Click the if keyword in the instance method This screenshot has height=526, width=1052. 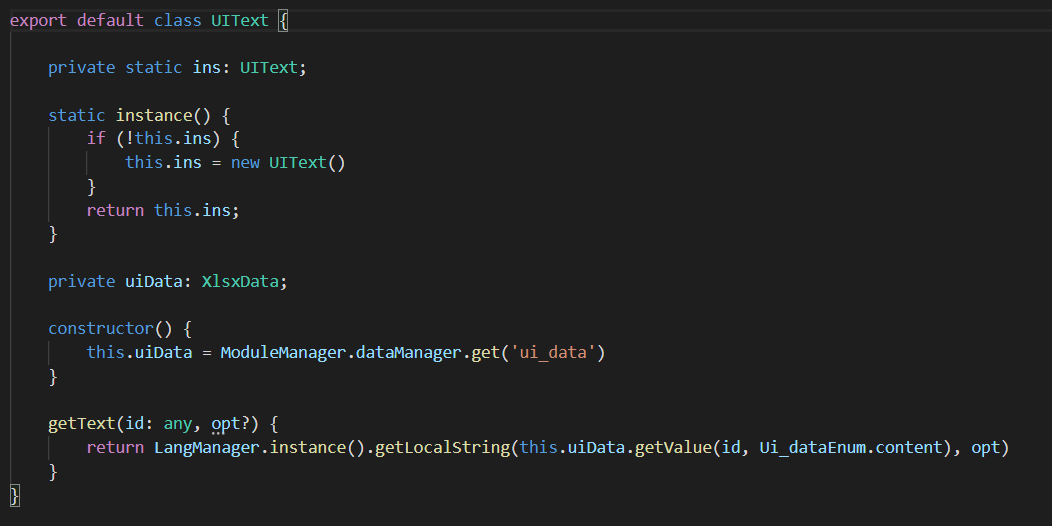pyautogui.click(x=96, y=138)
